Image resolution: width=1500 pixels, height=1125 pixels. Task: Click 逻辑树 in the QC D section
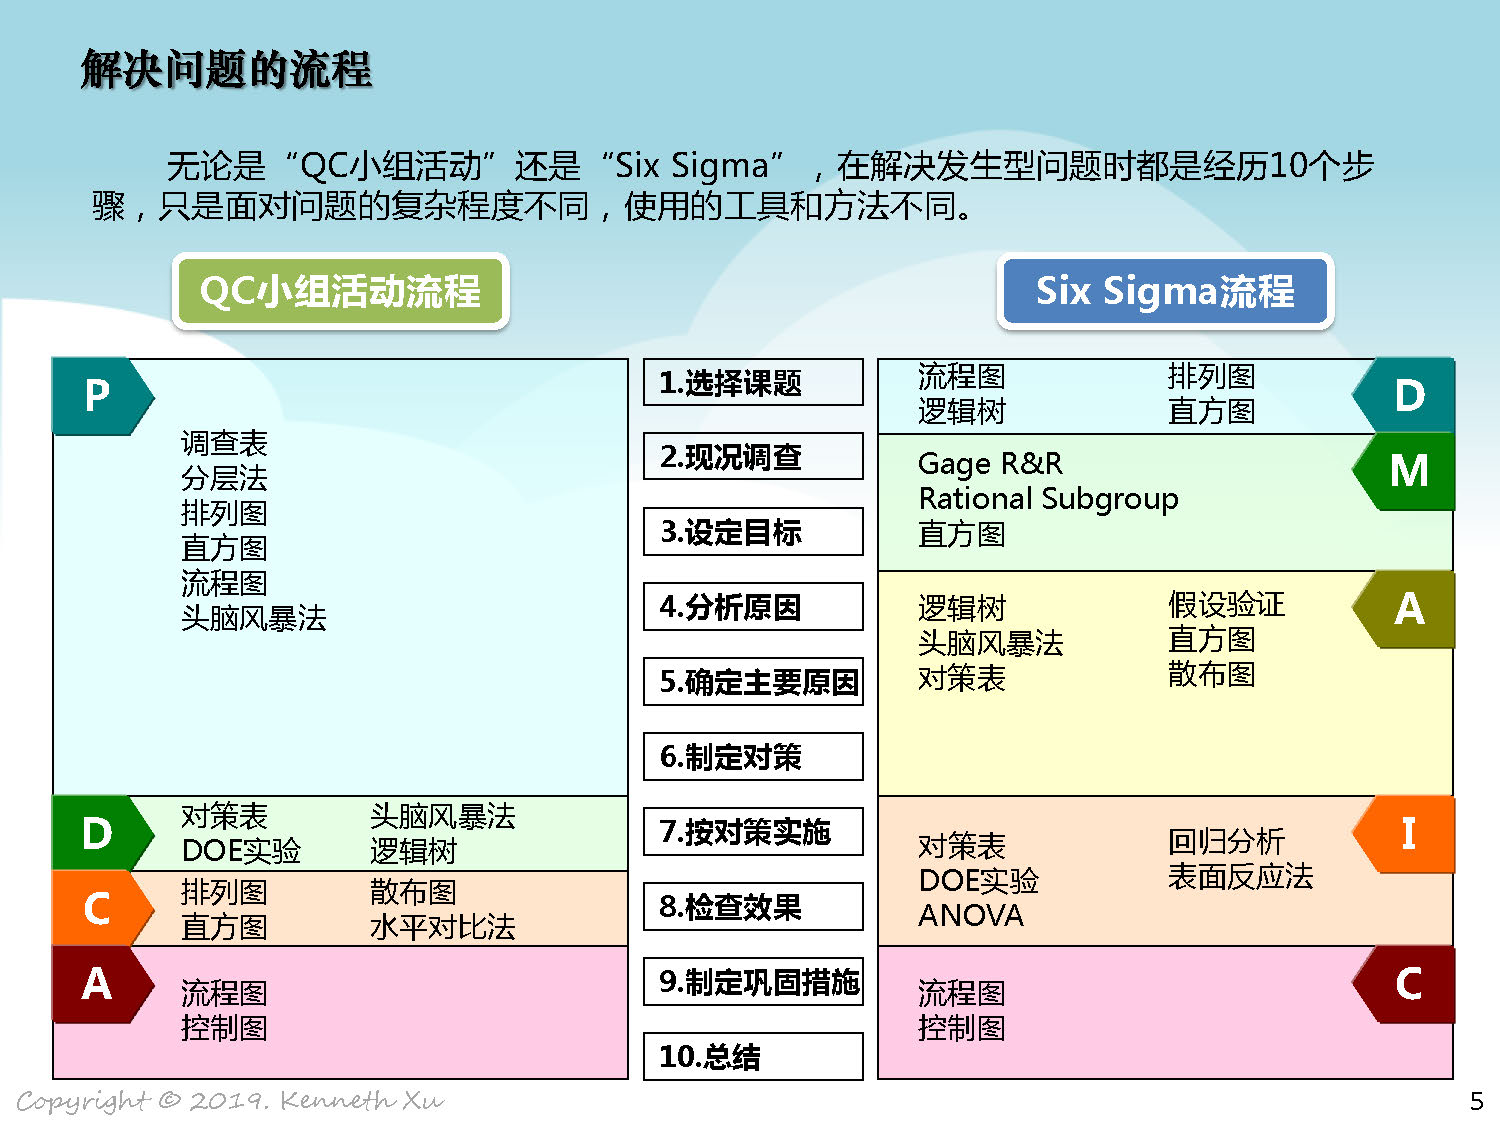(x=414, y=851)
